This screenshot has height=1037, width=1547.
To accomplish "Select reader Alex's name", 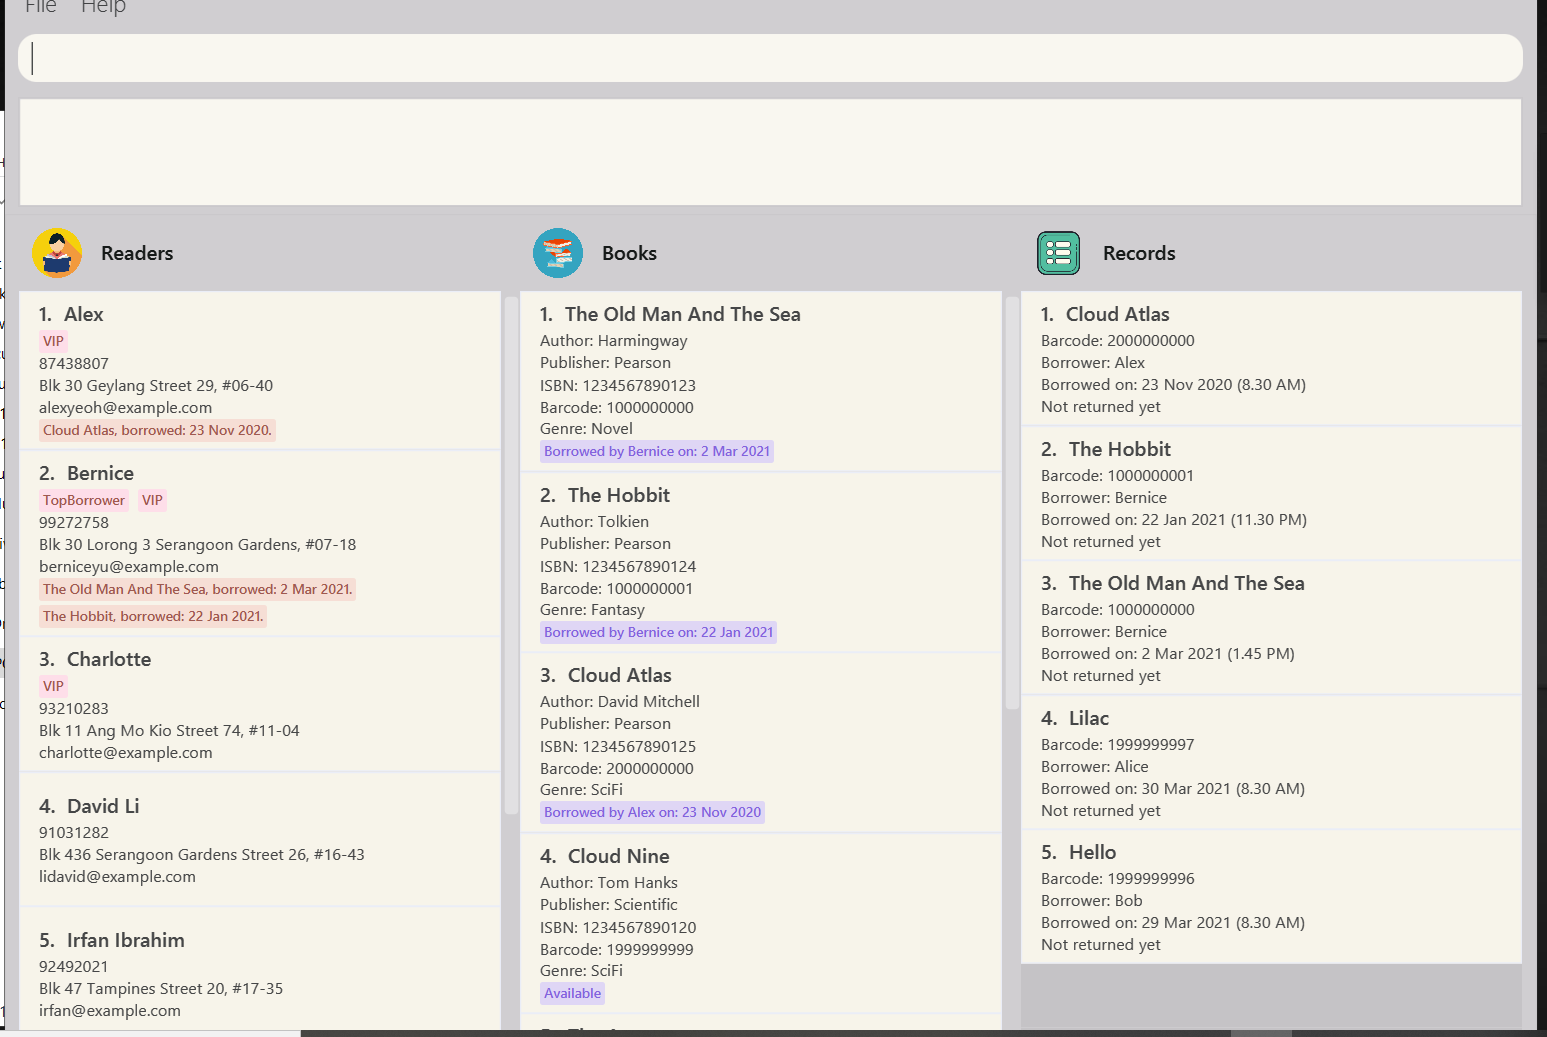I will pos(84,314).
